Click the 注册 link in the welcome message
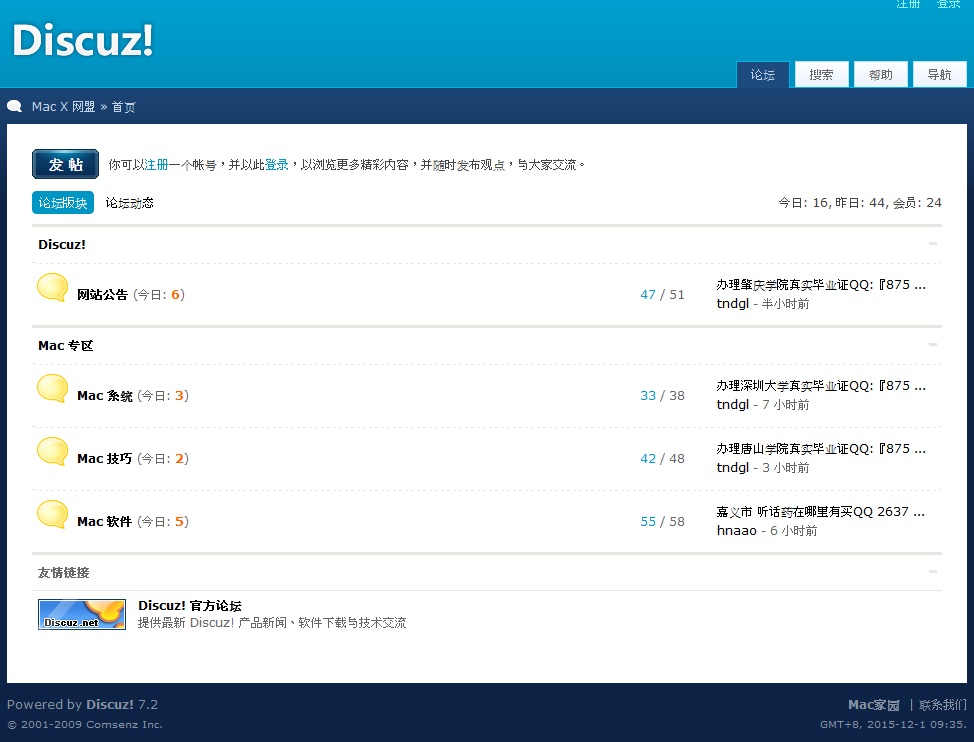Screen dimensions: 974x742 [156, 165]
